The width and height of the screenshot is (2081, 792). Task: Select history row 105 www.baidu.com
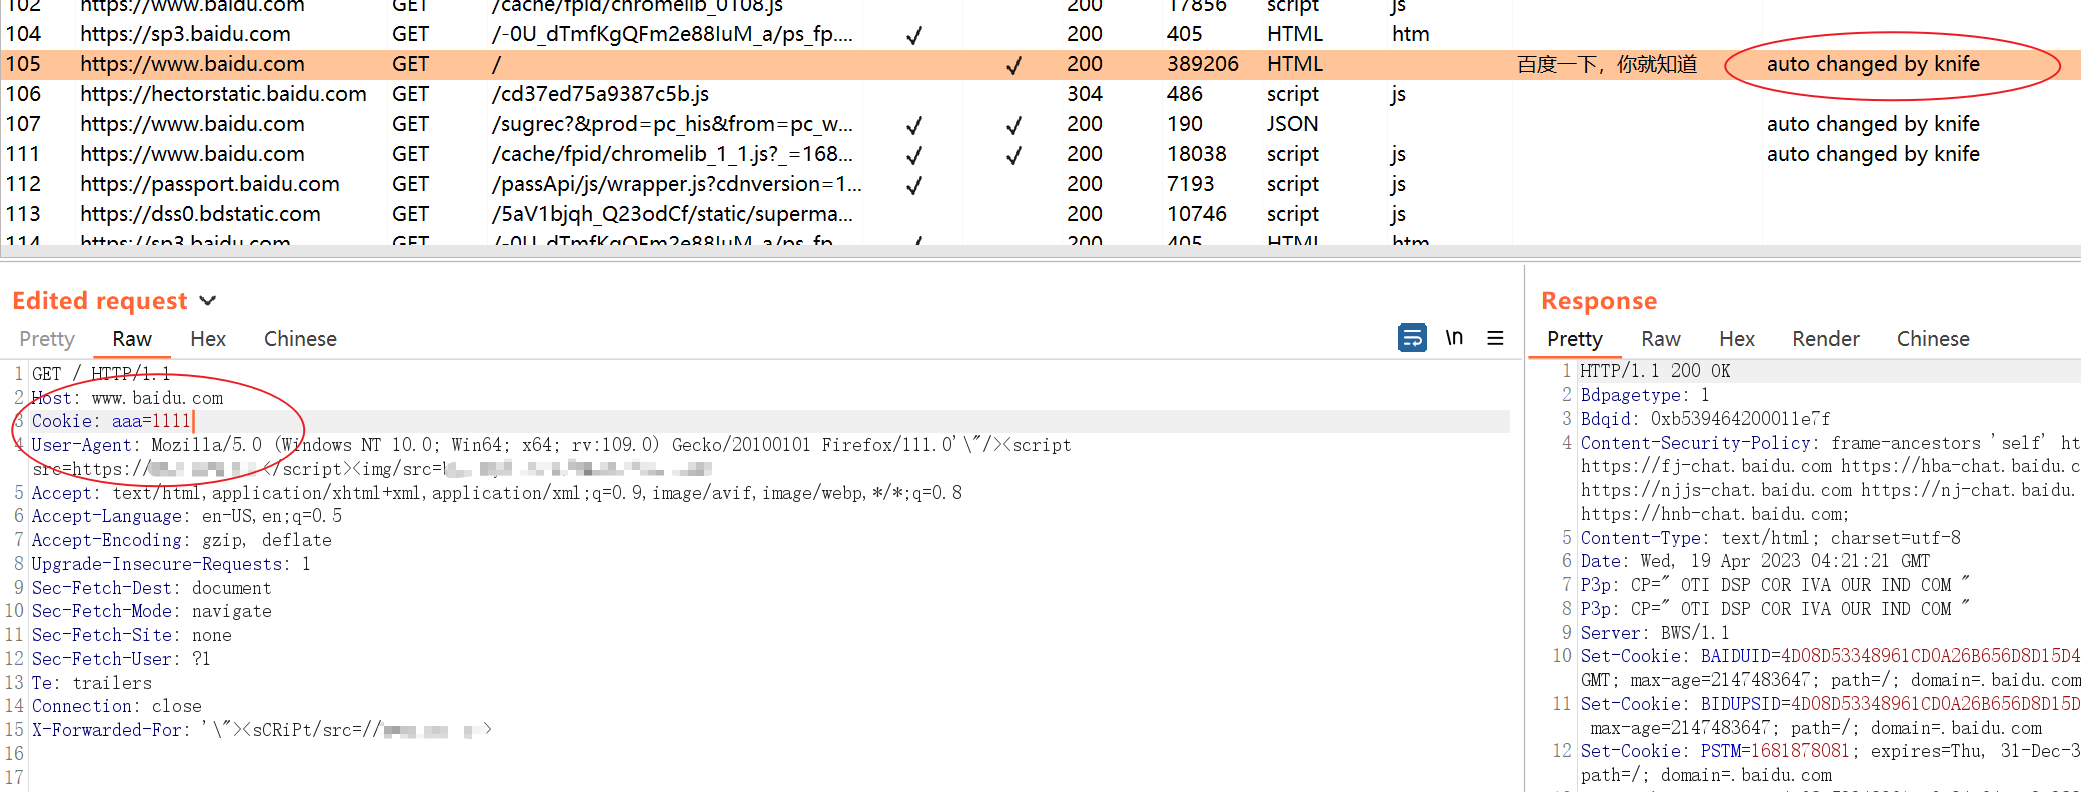1040,64
